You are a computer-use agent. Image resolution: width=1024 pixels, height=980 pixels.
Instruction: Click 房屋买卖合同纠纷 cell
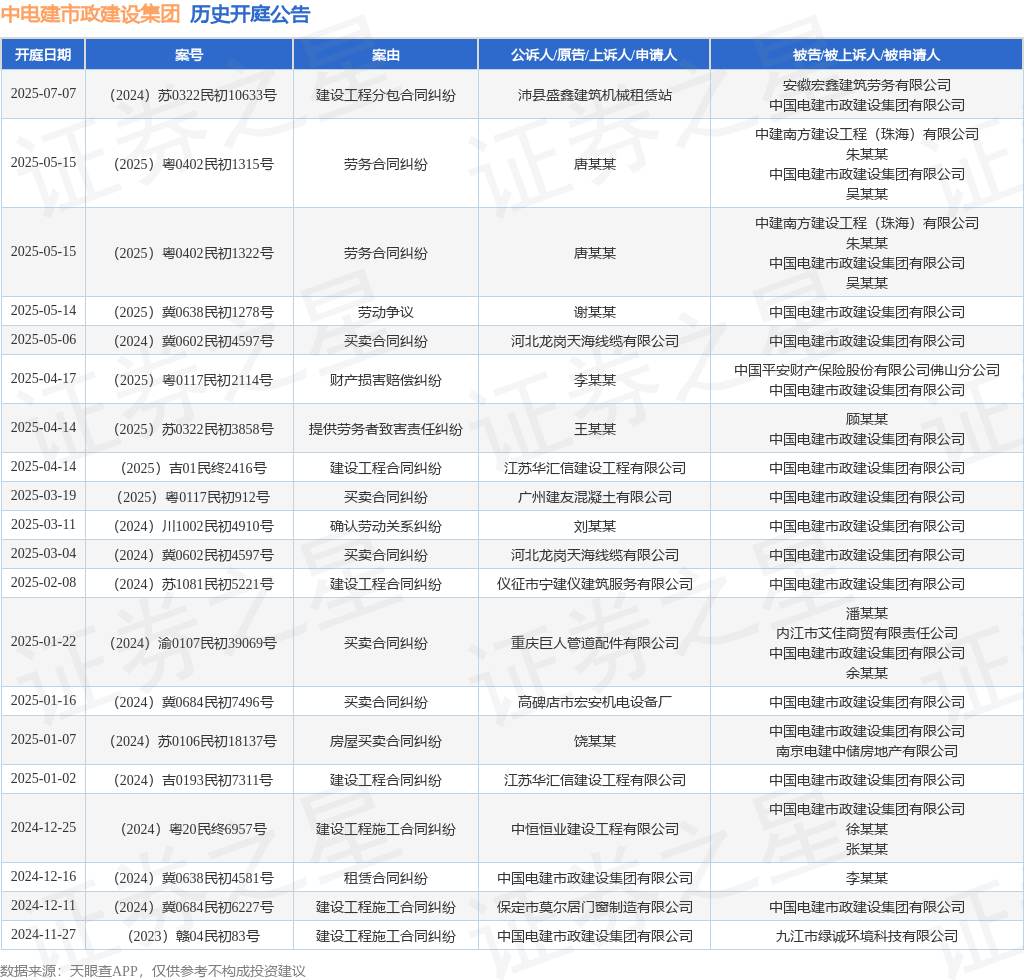[385, 741]
